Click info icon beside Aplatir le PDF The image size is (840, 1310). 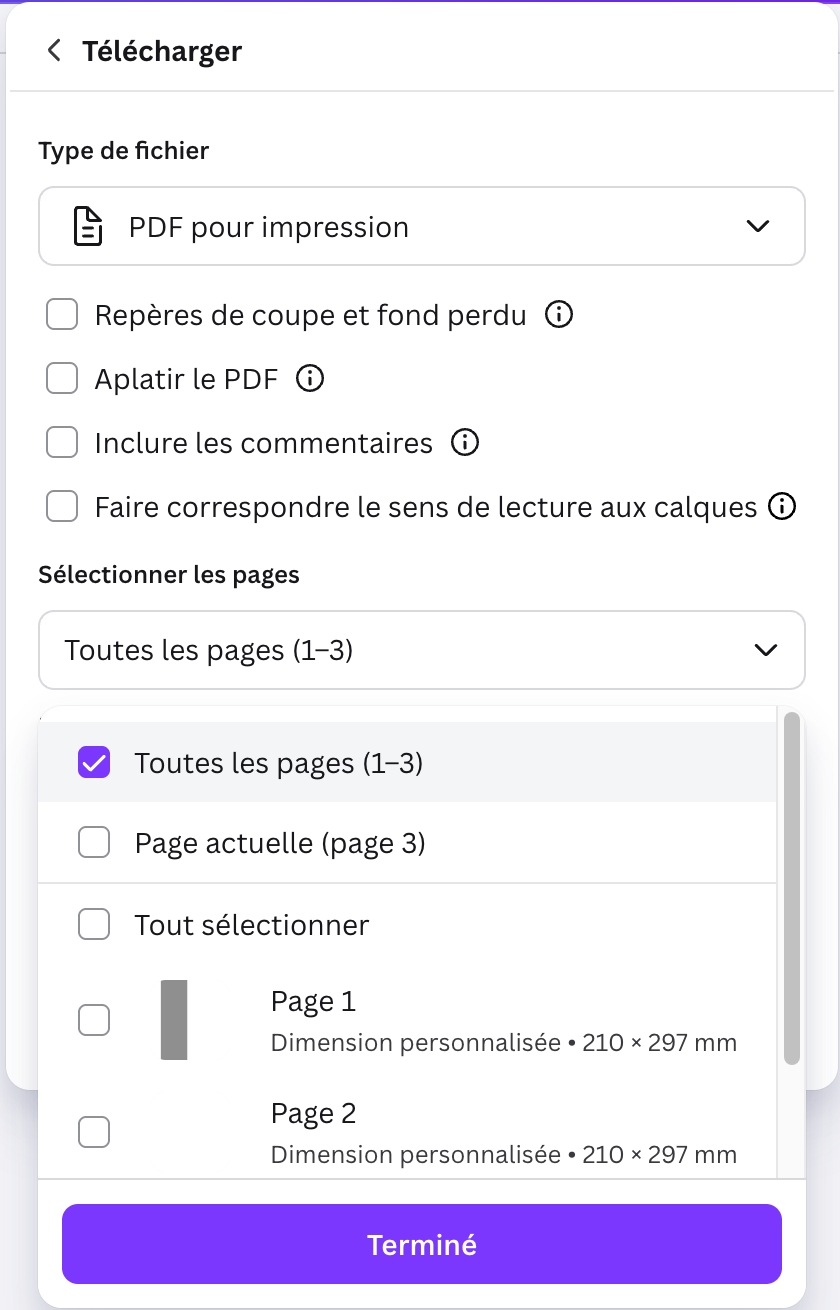click(x=311, y=379)
